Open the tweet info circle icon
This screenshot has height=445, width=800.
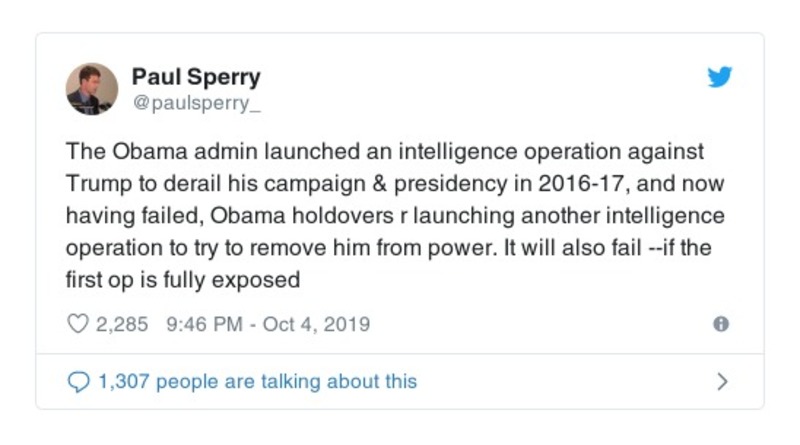[x=720, y=324]
